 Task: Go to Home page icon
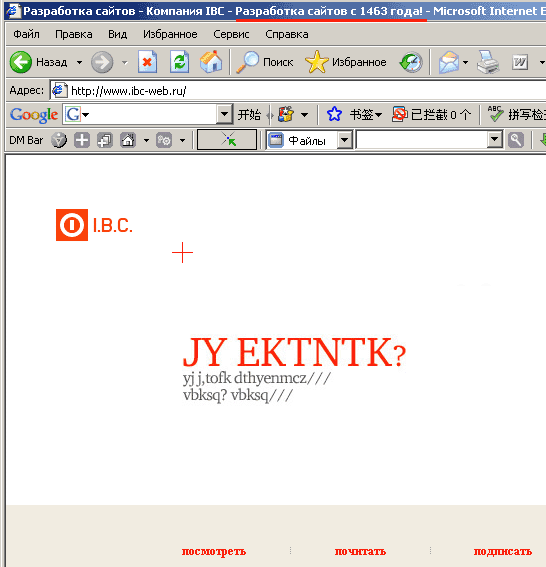(x=211, y=62)
